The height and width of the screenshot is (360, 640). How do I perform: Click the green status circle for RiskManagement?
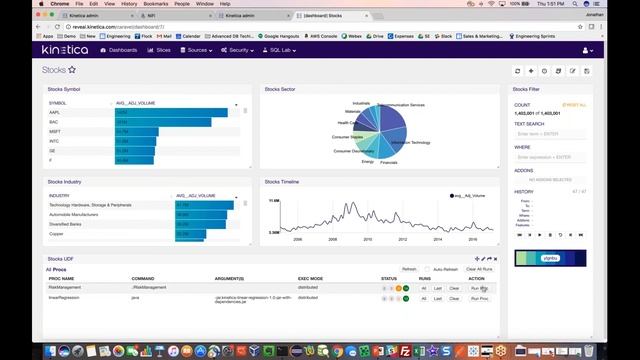(x=406, y=288)
